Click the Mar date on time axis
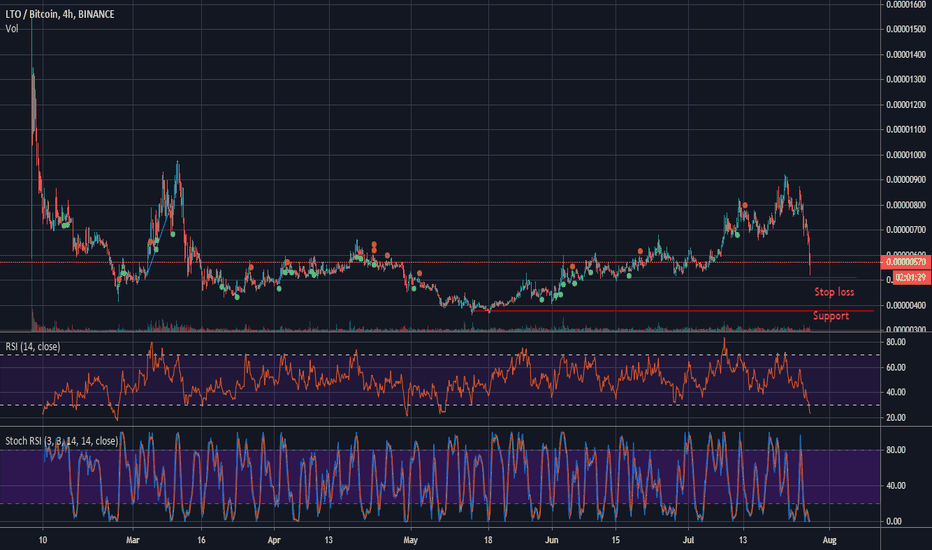Viewport: 932px width, 550px height. [x=133, y=540]
